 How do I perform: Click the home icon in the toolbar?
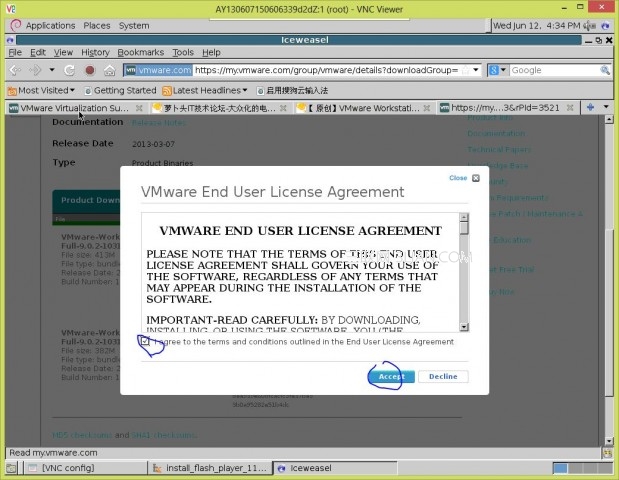coord(110,70)
